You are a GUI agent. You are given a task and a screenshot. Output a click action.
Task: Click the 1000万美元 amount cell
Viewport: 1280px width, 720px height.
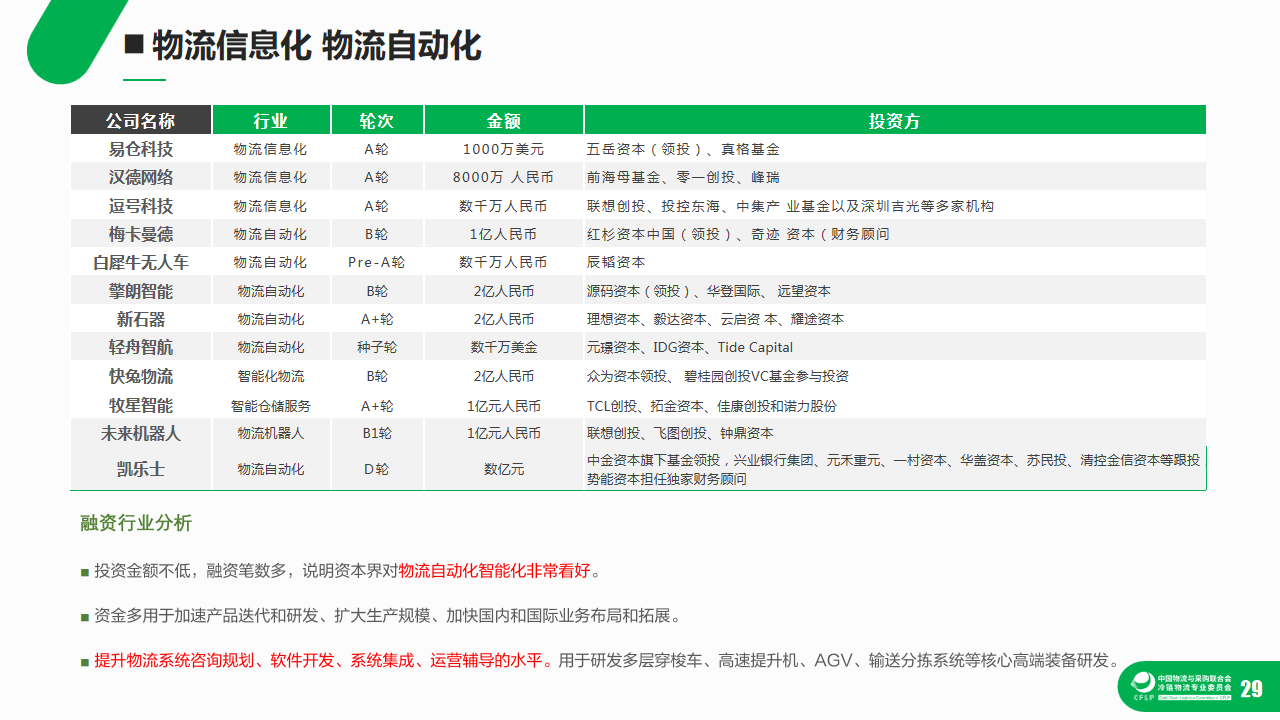pos(503,149)
